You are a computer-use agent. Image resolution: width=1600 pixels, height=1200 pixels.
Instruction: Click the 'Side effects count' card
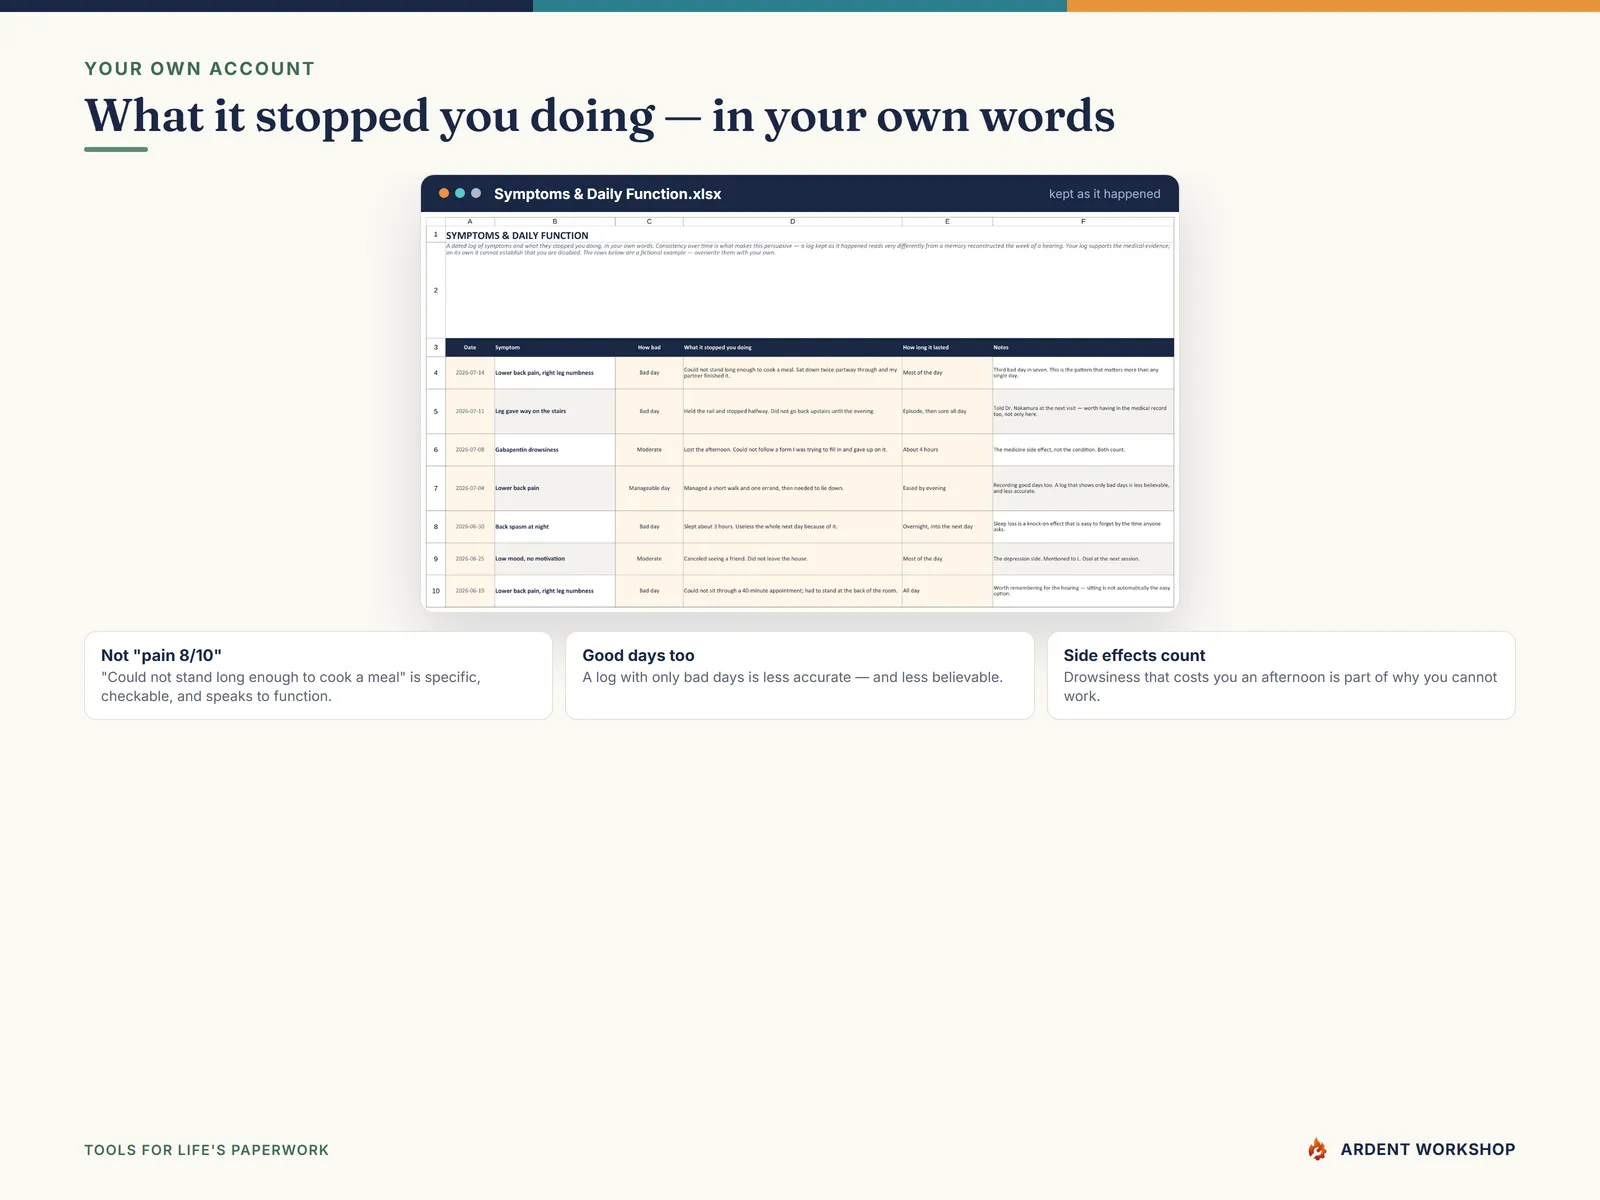point(1281,675)
